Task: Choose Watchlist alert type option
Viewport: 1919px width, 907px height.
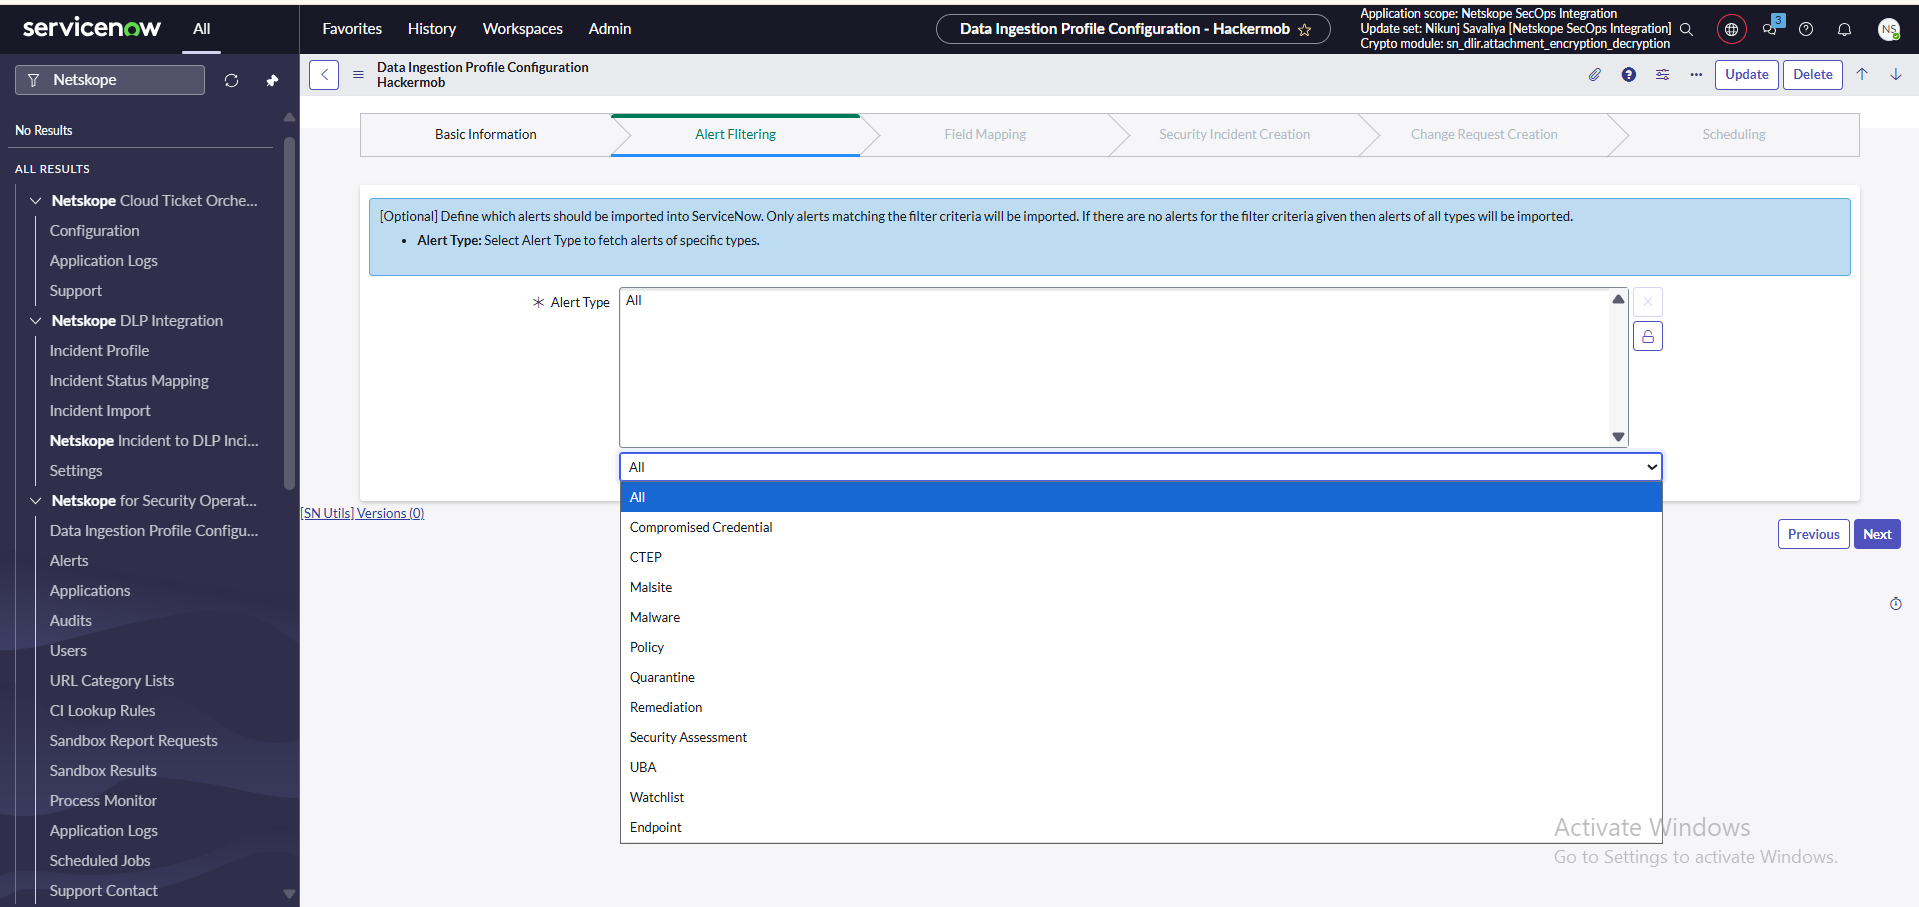Action: (1141, 797)
